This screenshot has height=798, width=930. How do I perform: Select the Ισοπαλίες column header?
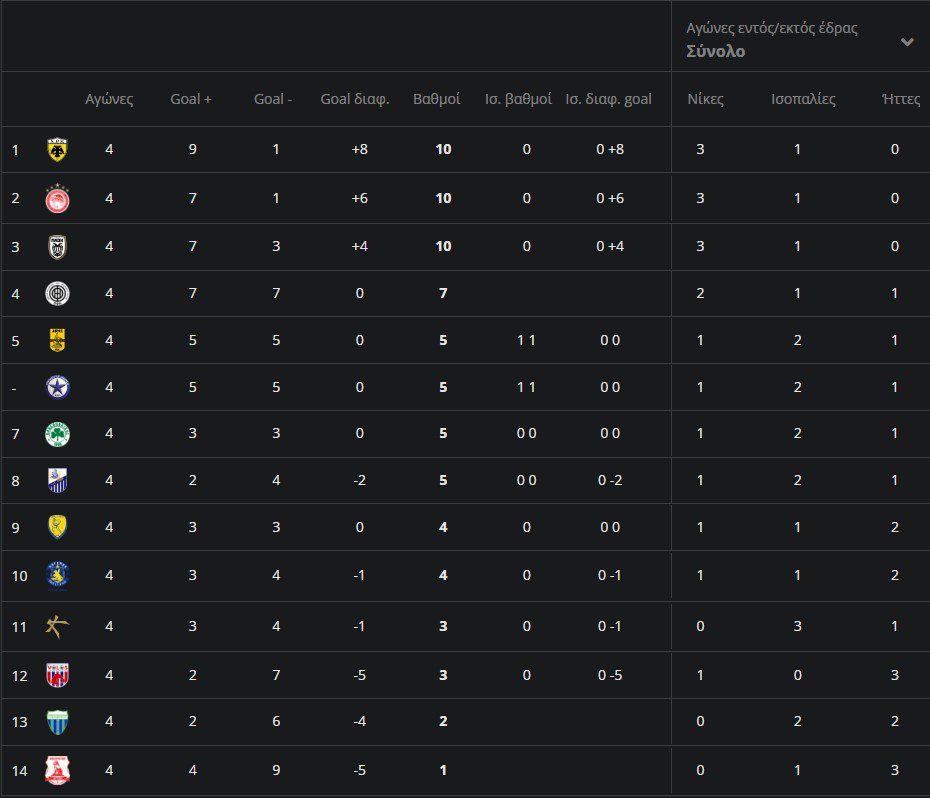click(803, 99)
